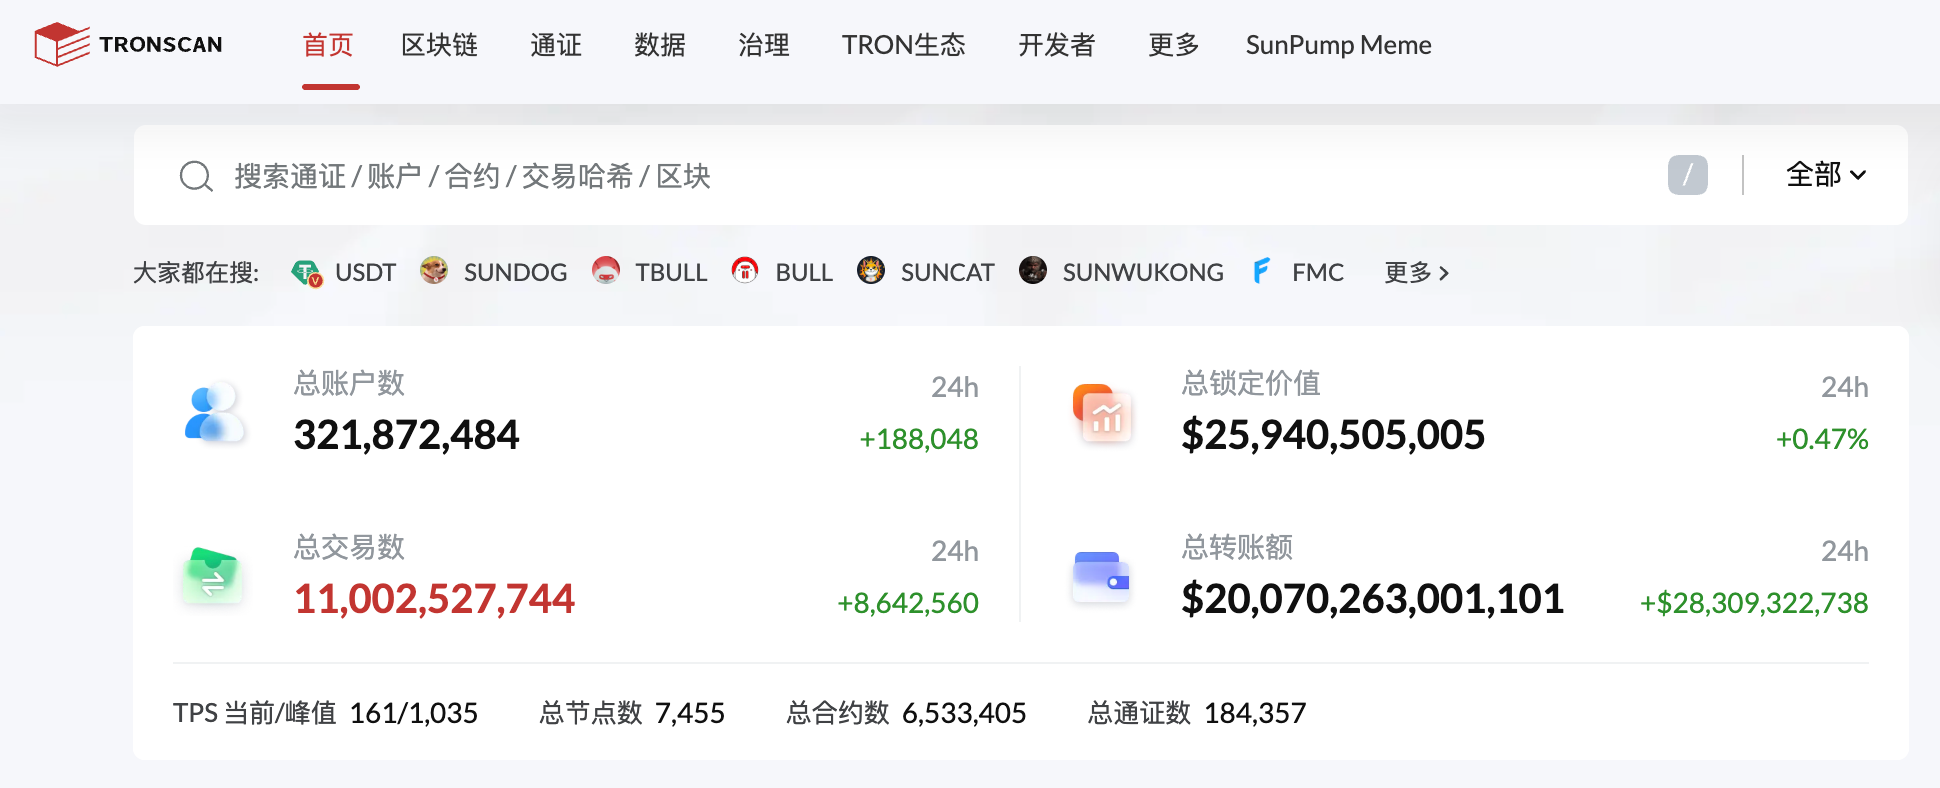Click the SUNCAT token icon
This screenshot has height=788, width=1940.
[x=871, y=270]
